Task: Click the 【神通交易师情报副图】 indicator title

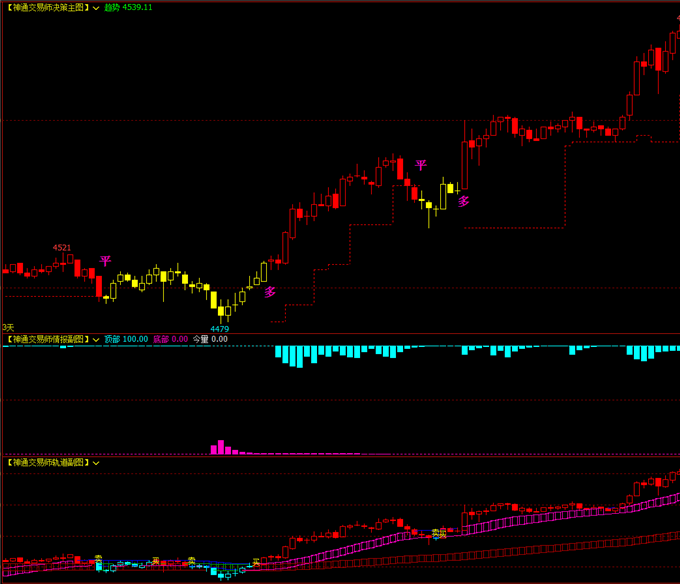Action: 48,339
